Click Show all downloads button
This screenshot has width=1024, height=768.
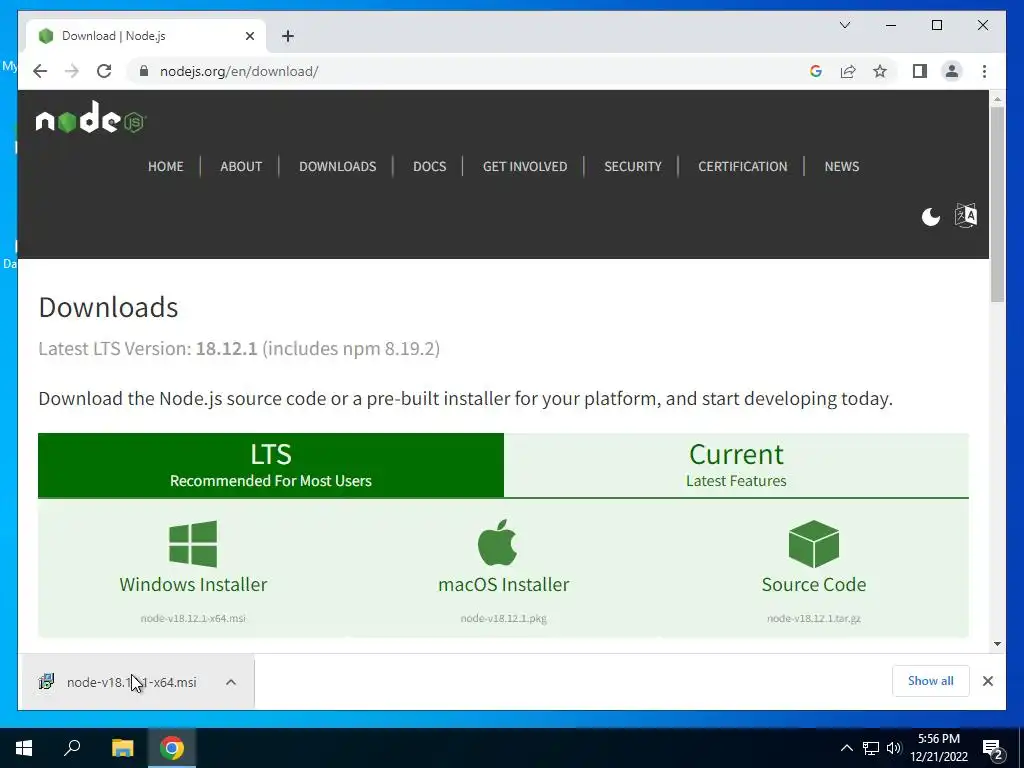click(x=931, y=681)
